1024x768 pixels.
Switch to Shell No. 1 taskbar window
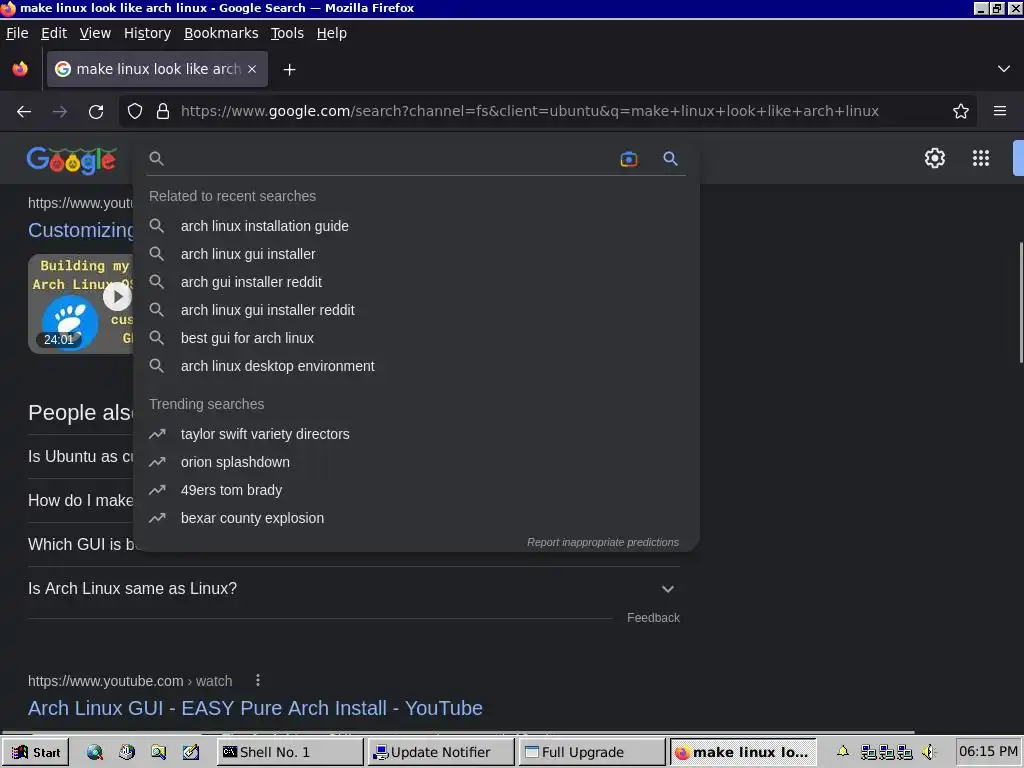click(x=290, y=752)
